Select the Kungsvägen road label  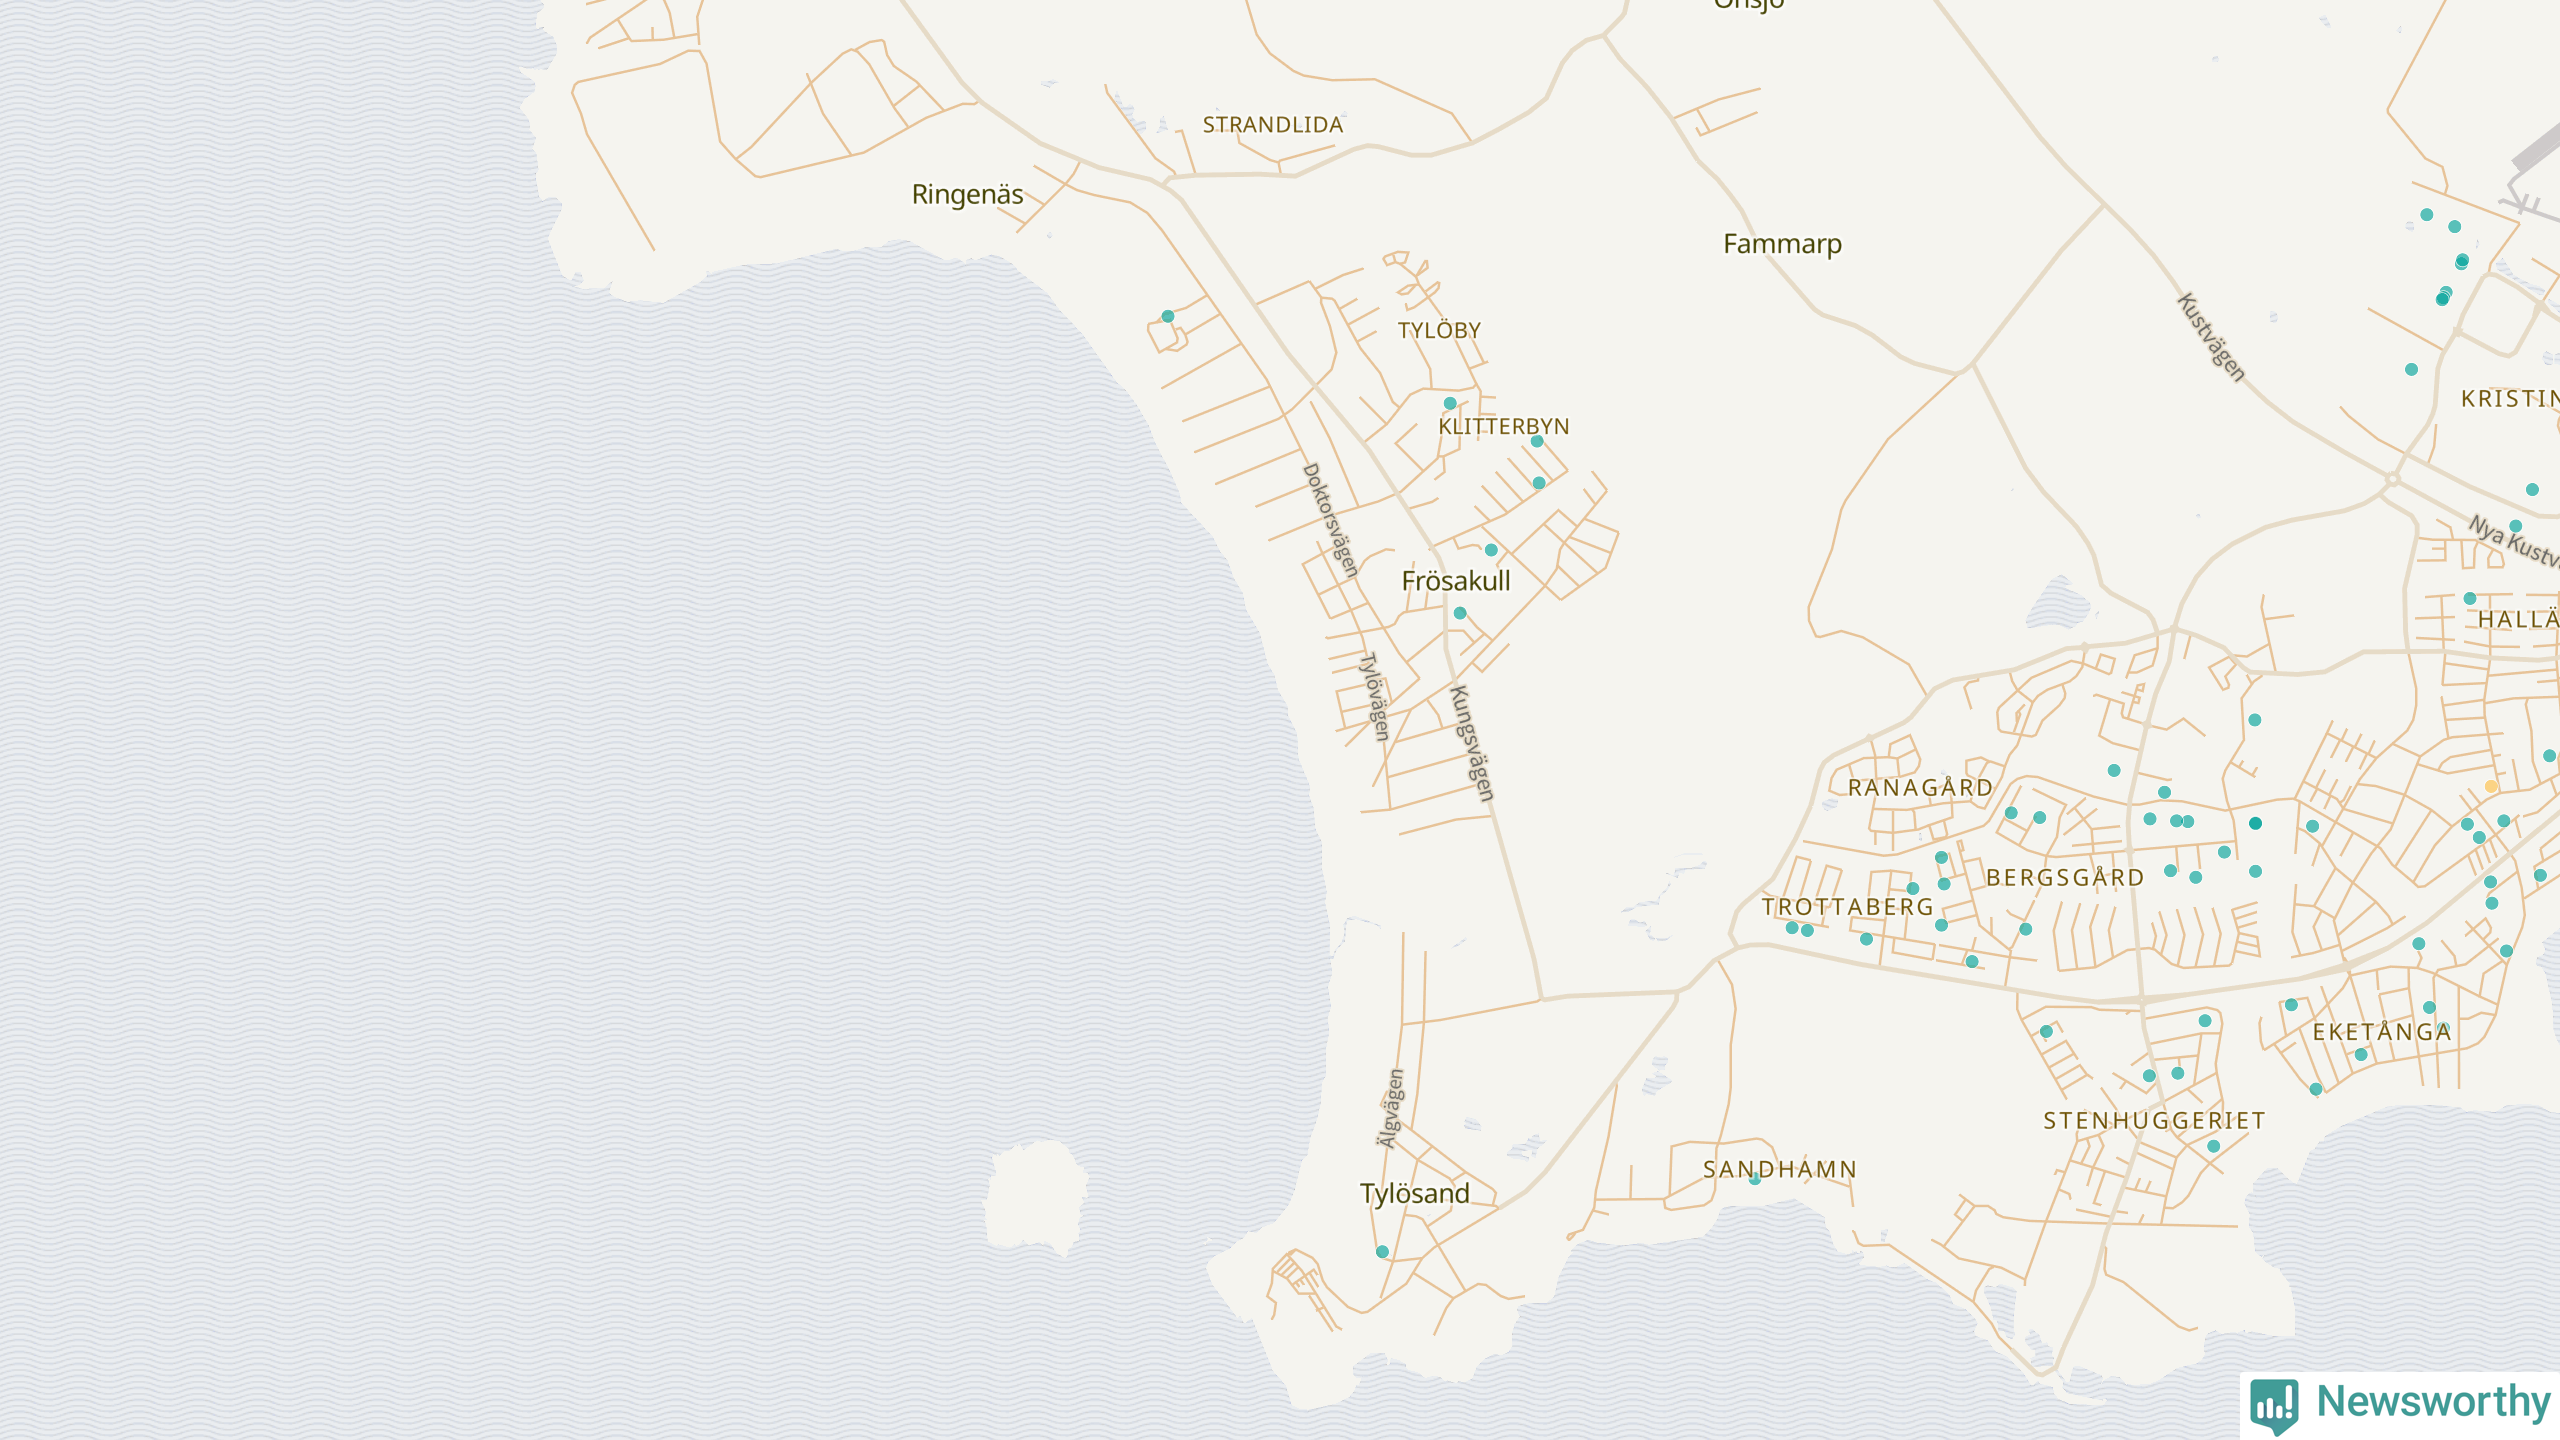pyautogui.click(x=1472, y=743)
